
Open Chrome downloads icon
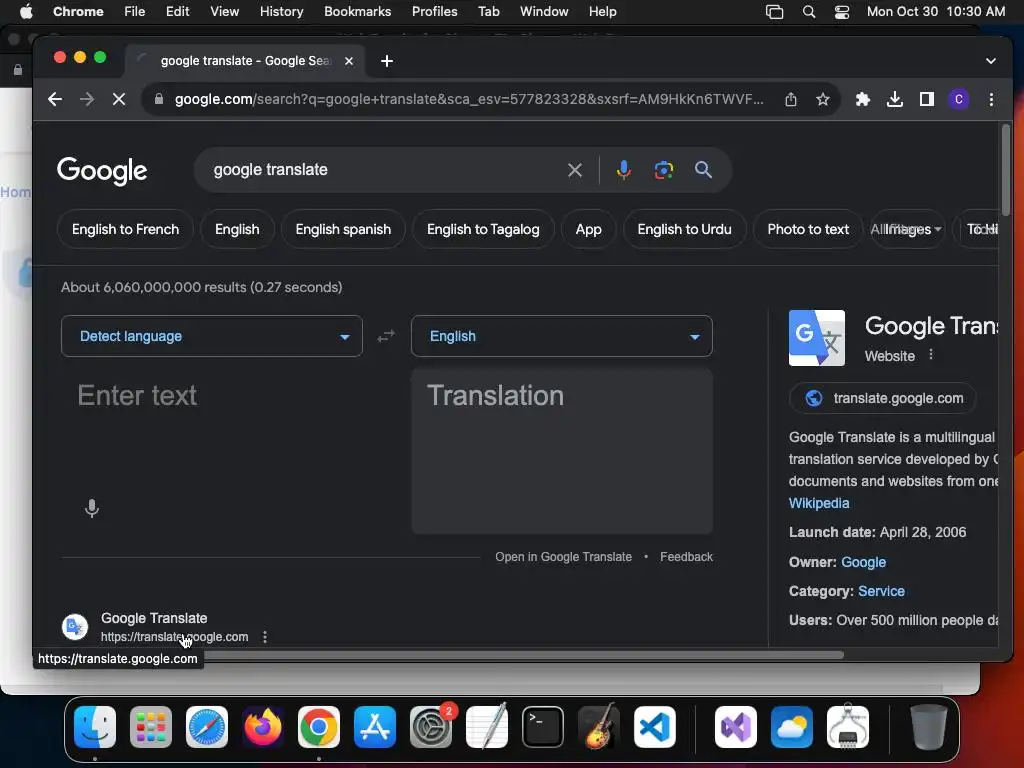click(x=895, y=99)
